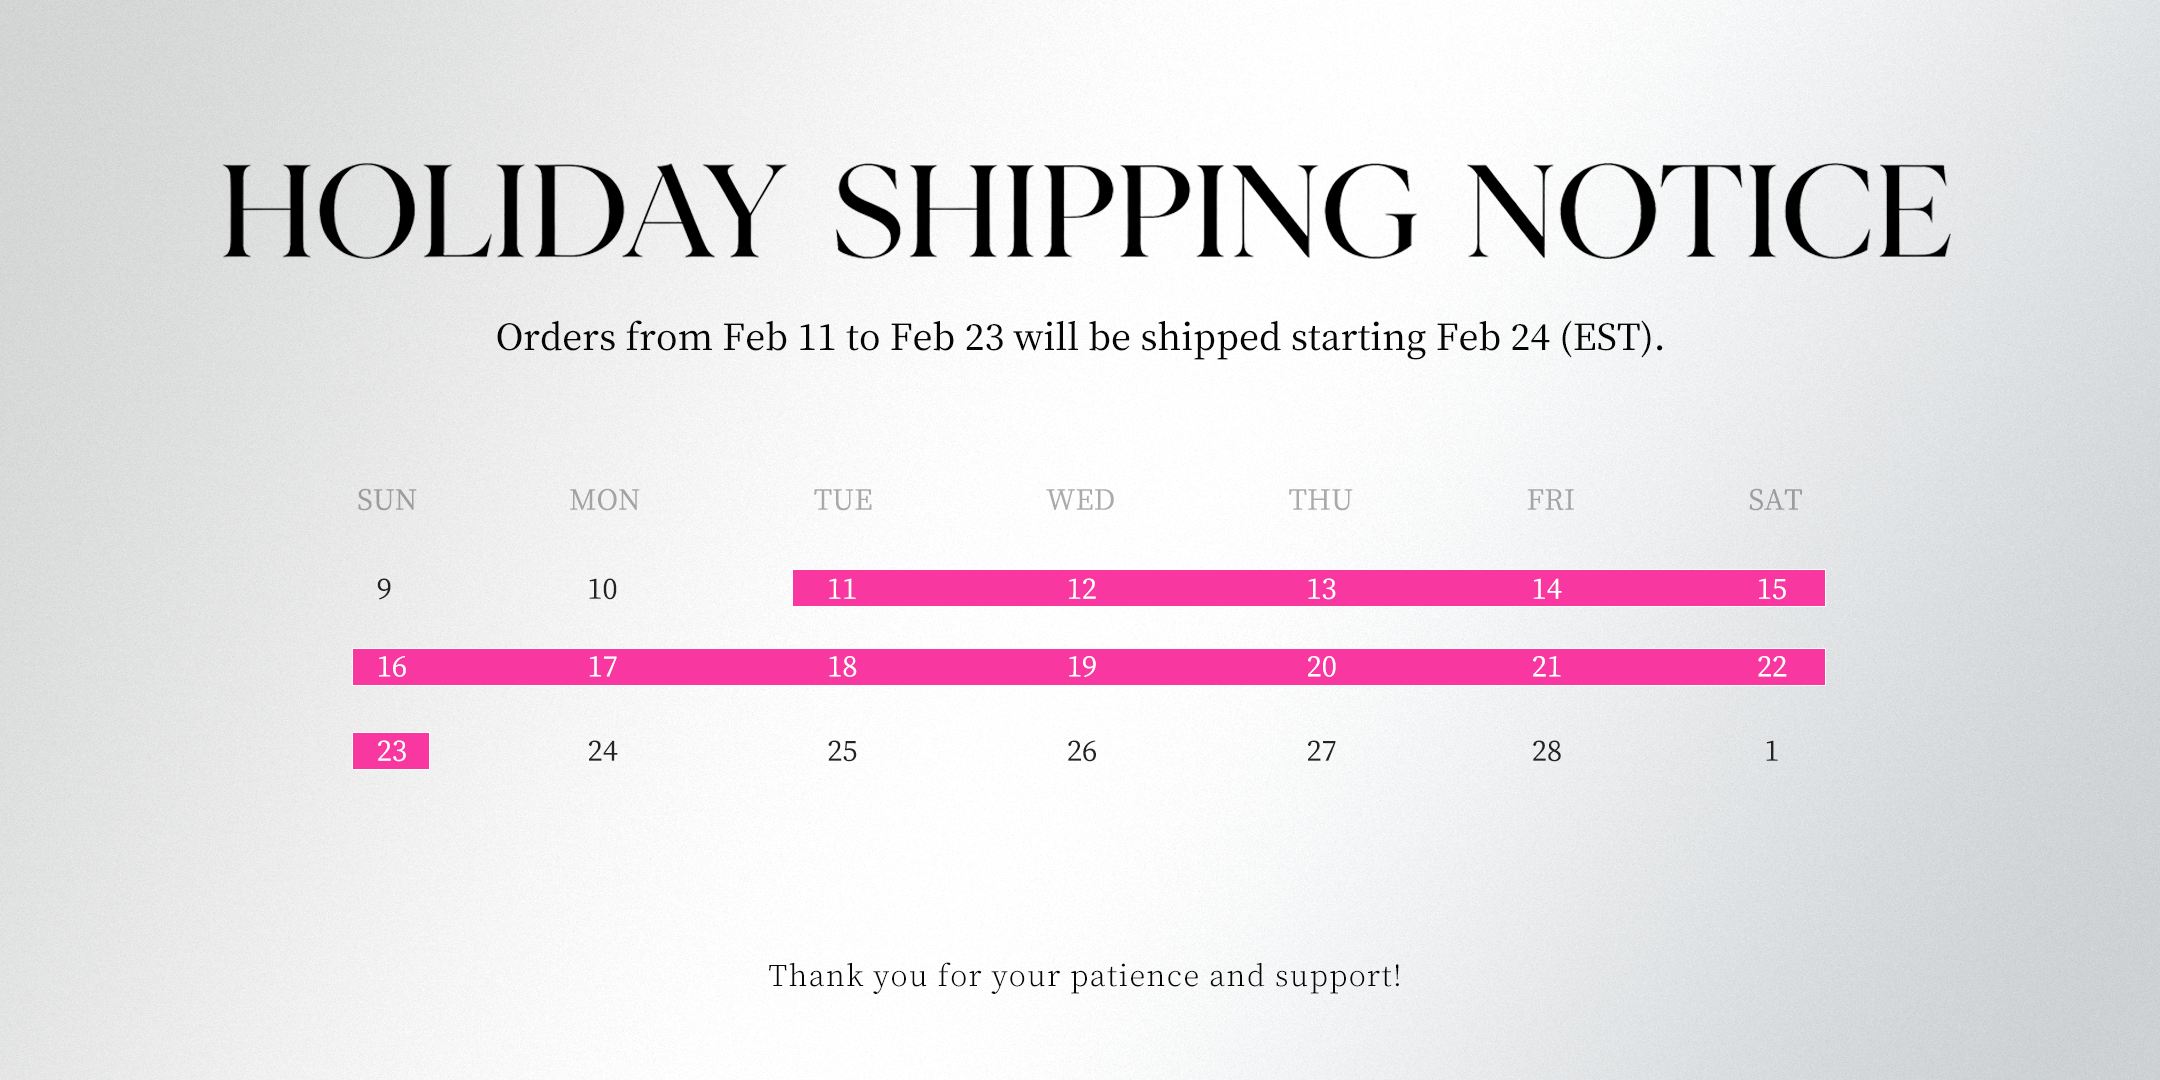Select highlighted date 15
2160x1080 pixels.
(x=1771, y=589)
